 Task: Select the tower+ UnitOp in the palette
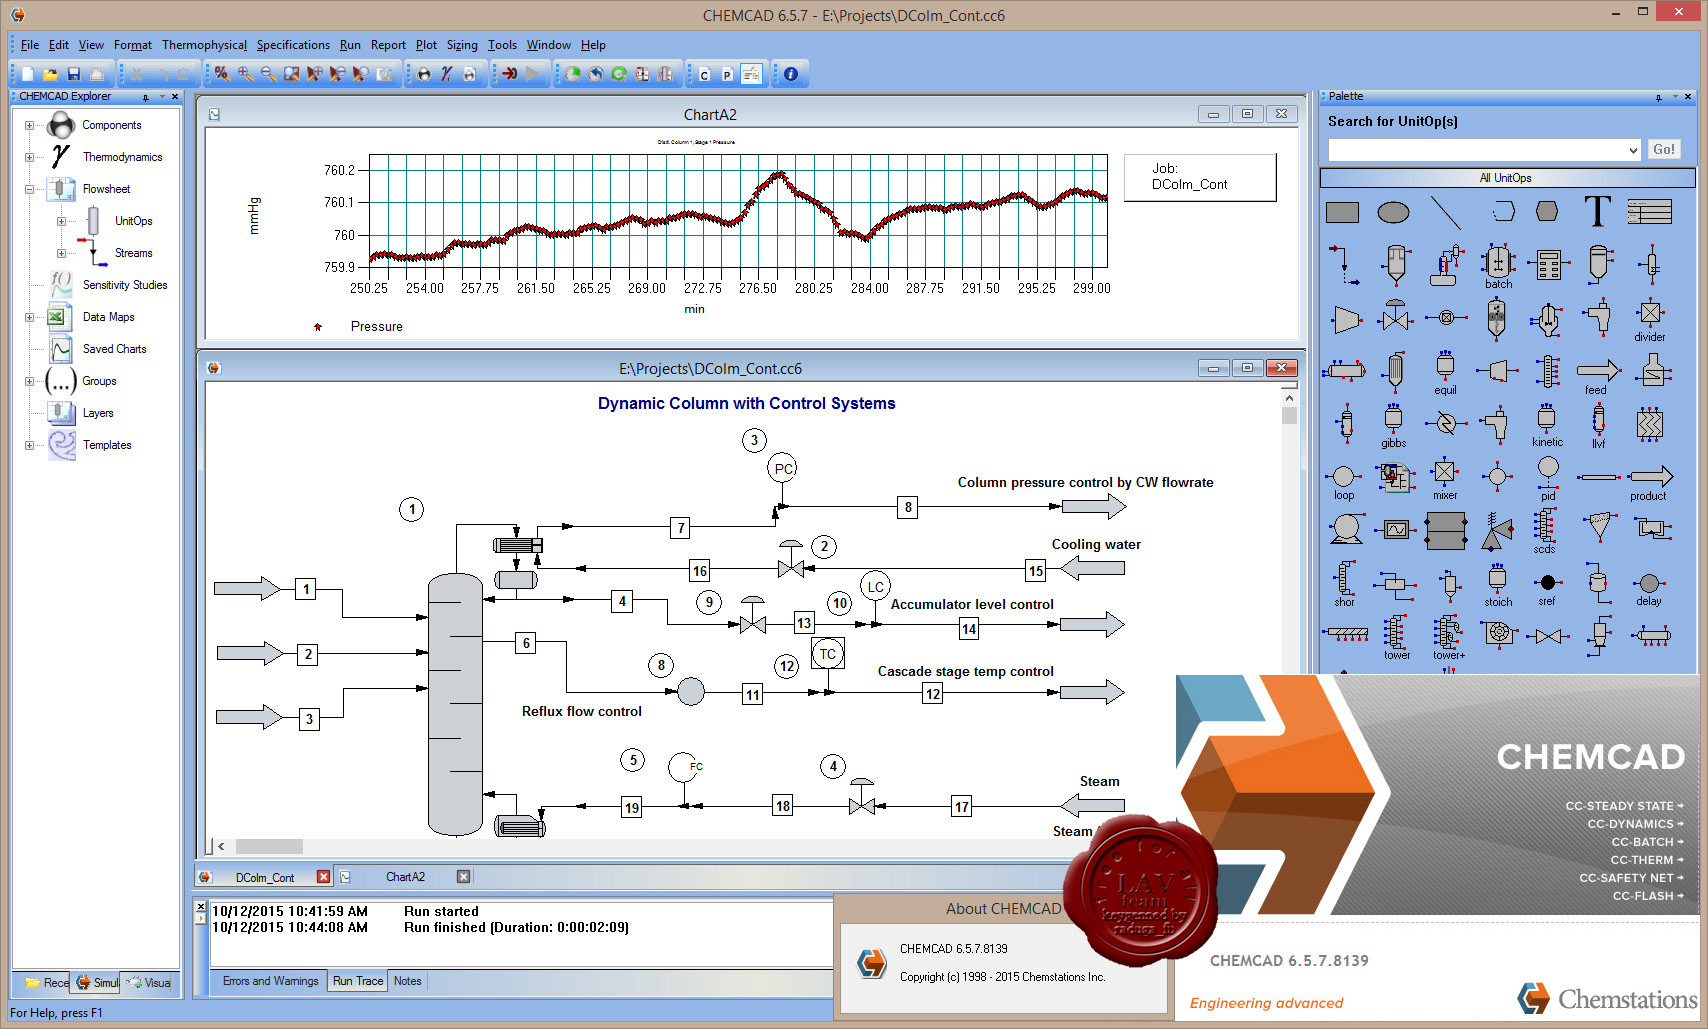click(1448, 638)
